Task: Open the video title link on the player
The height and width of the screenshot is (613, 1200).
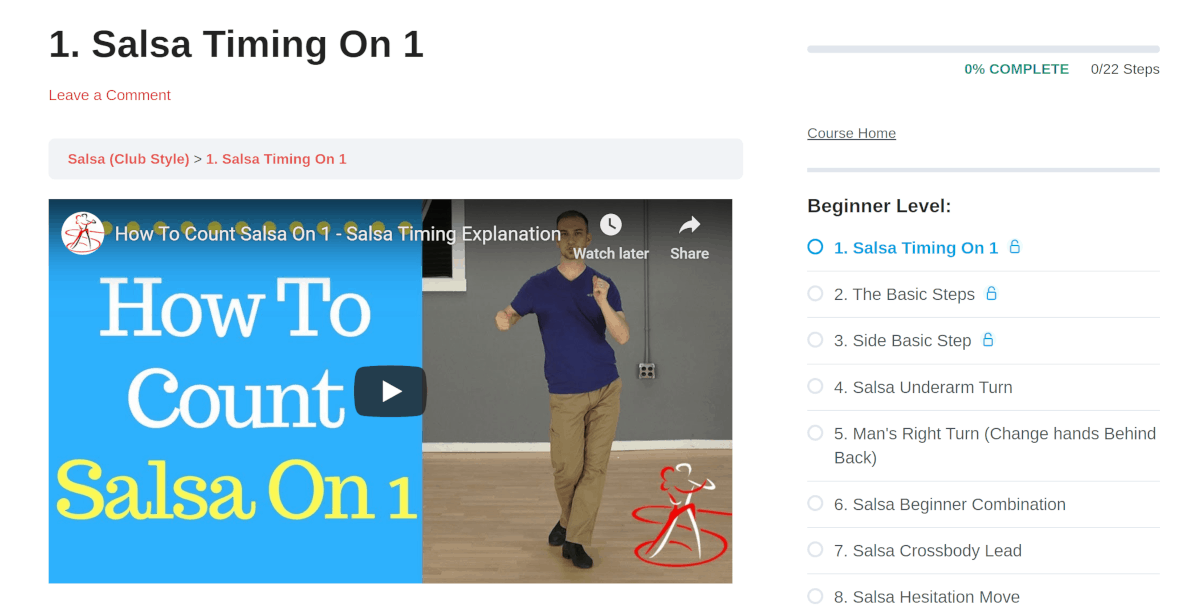Action: point(338,234)
